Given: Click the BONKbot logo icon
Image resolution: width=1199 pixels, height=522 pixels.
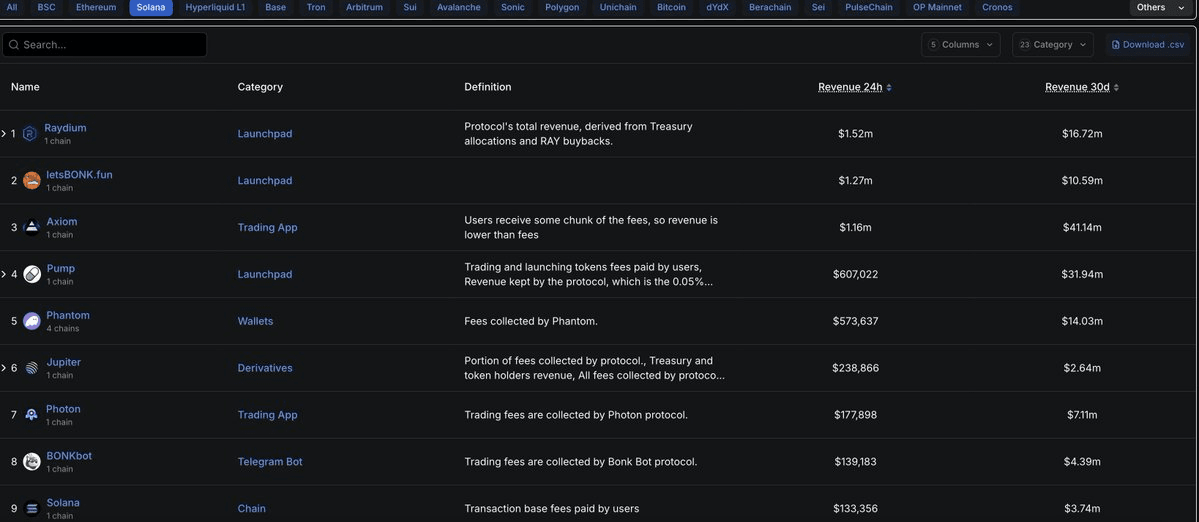Looking at the screenshot, I should pyautogui.click(x=31, y=462).
